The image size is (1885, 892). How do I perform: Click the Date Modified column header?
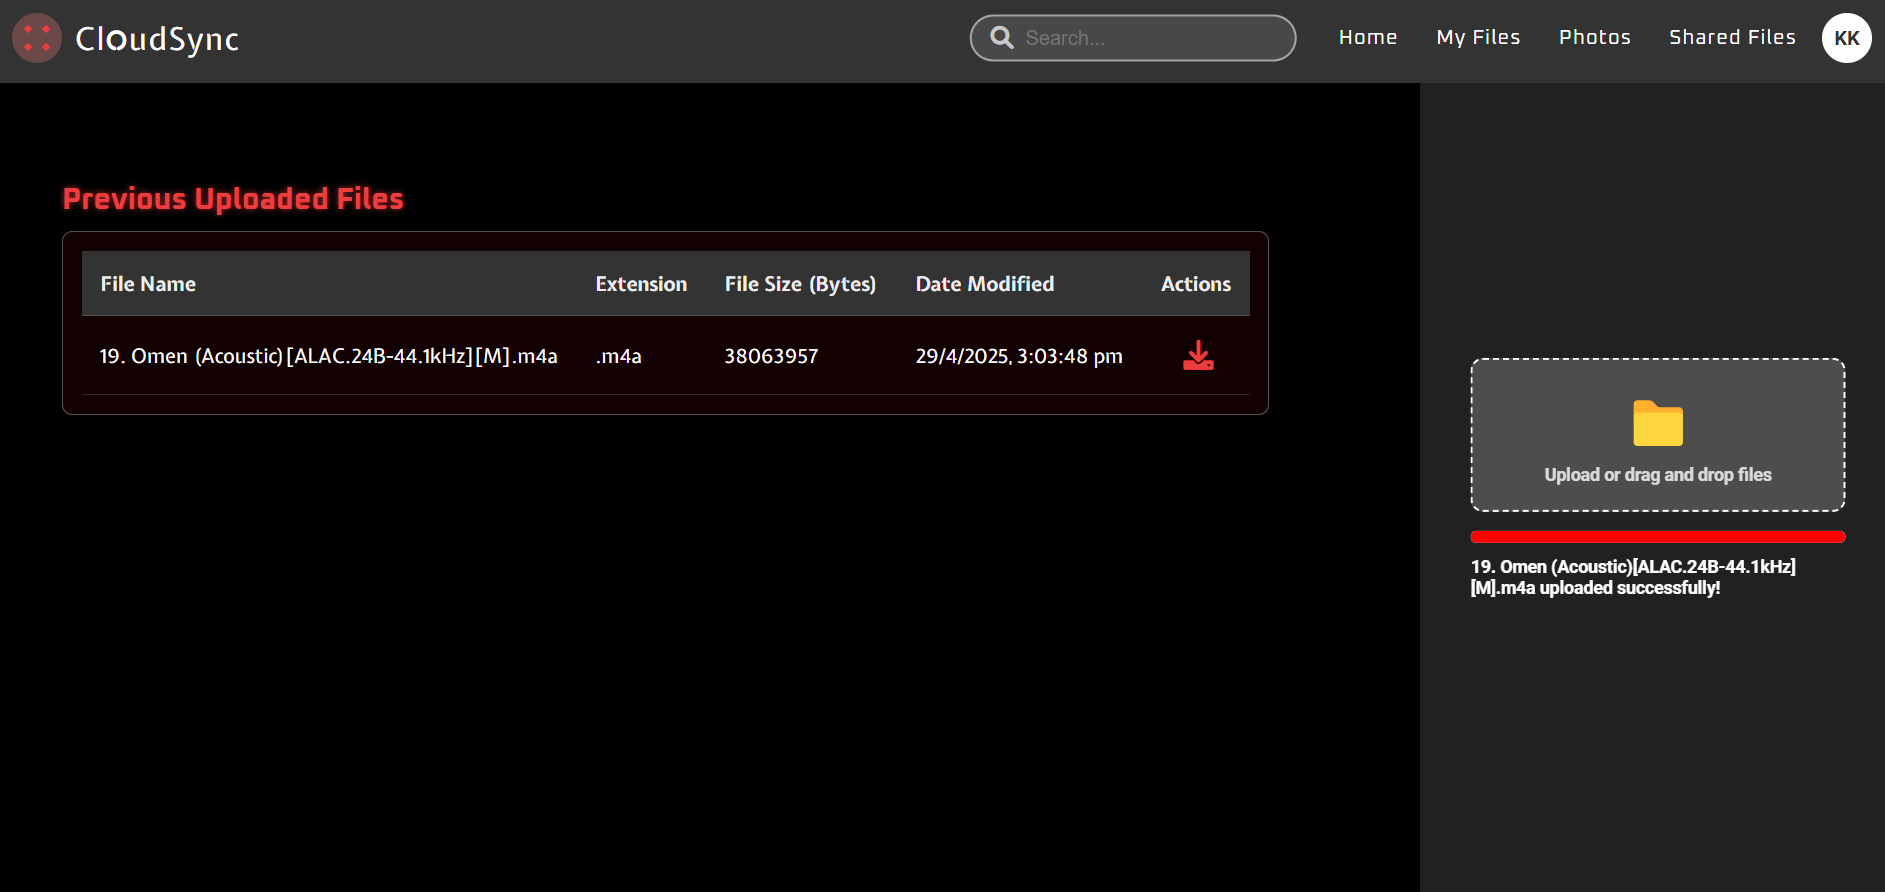pos(984,284)
